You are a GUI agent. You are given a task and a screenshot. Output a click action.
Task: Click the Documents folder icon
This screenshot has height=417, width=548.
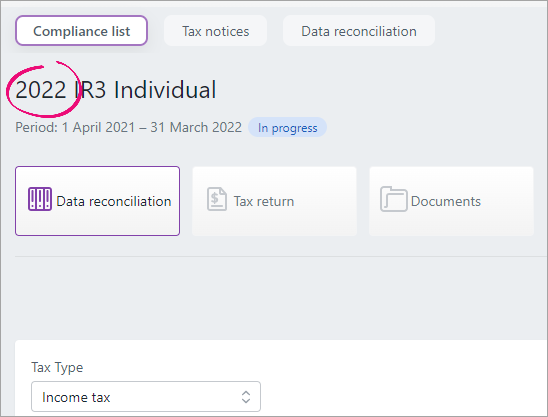click(394, 199)
